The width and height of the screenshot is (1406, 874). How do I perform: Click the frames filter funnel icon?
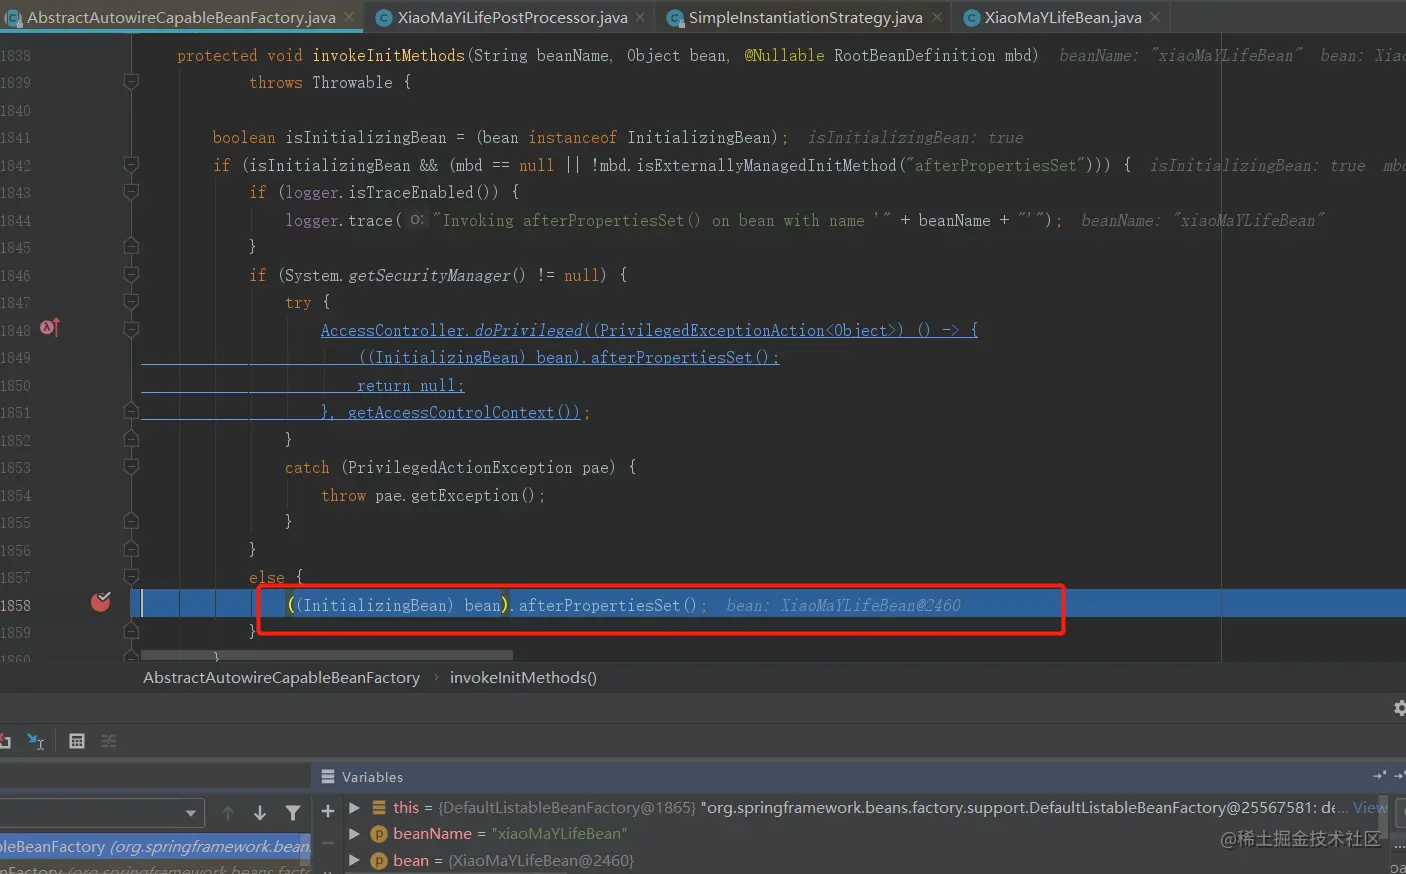tap(293, 813)
